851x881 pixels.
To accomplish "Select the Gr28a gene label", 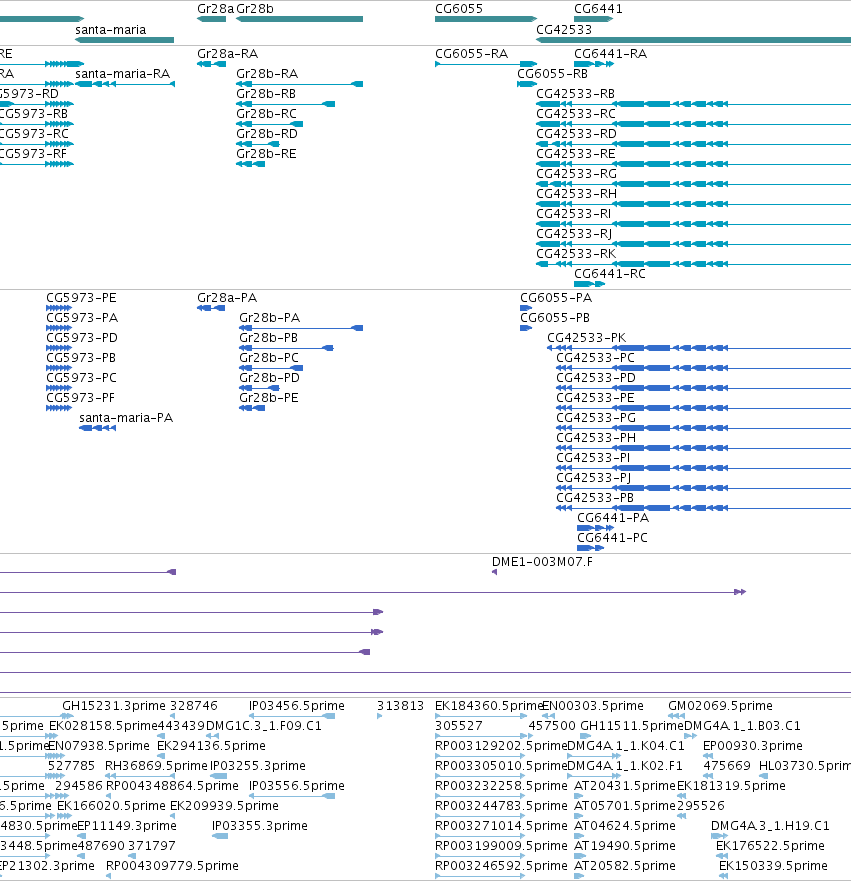I will tap(215, 9).
